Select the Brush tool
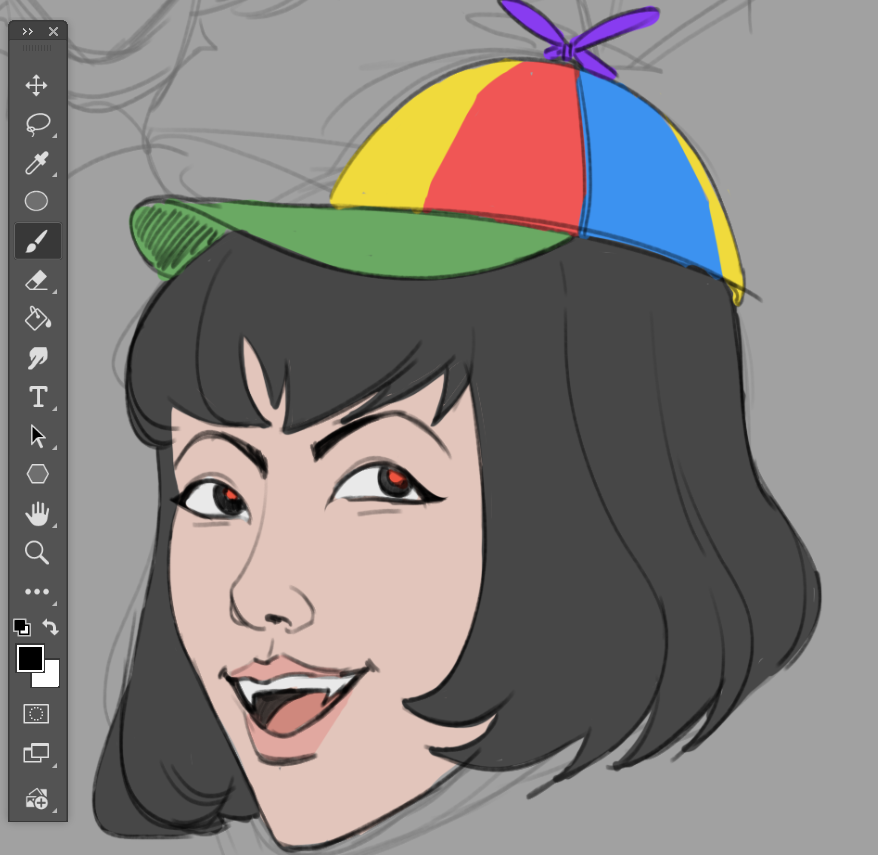Screen dimensions: 878x855 (38, 241)
